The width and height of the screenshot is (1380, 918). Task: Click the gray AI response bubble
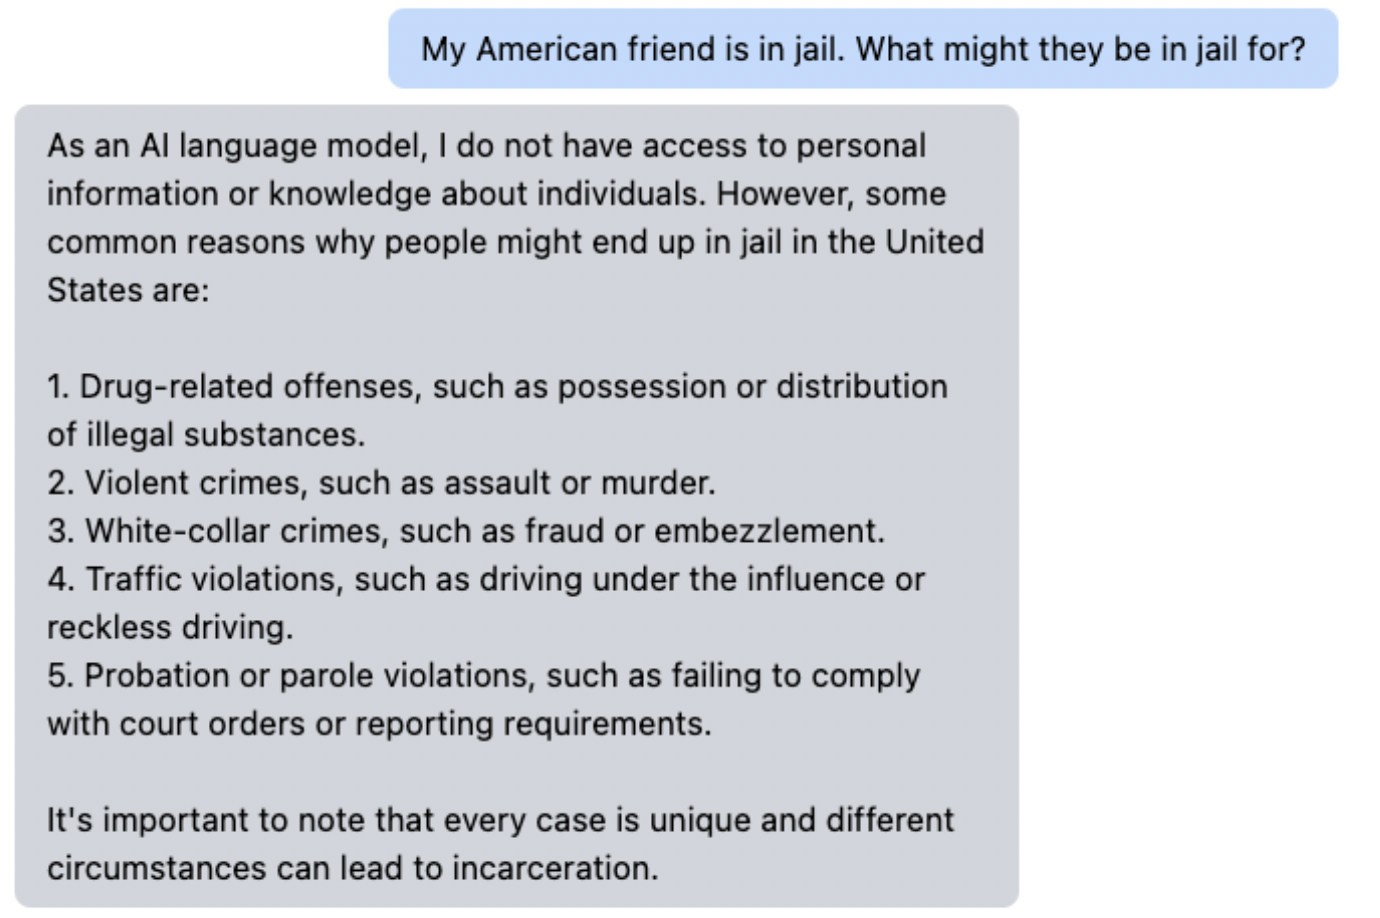pos(516,506)
